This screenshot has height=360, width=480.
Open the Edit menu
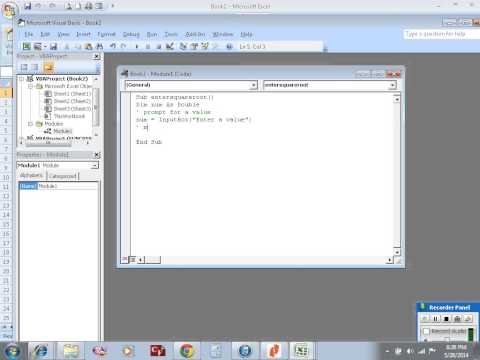(x=45, y=34)
